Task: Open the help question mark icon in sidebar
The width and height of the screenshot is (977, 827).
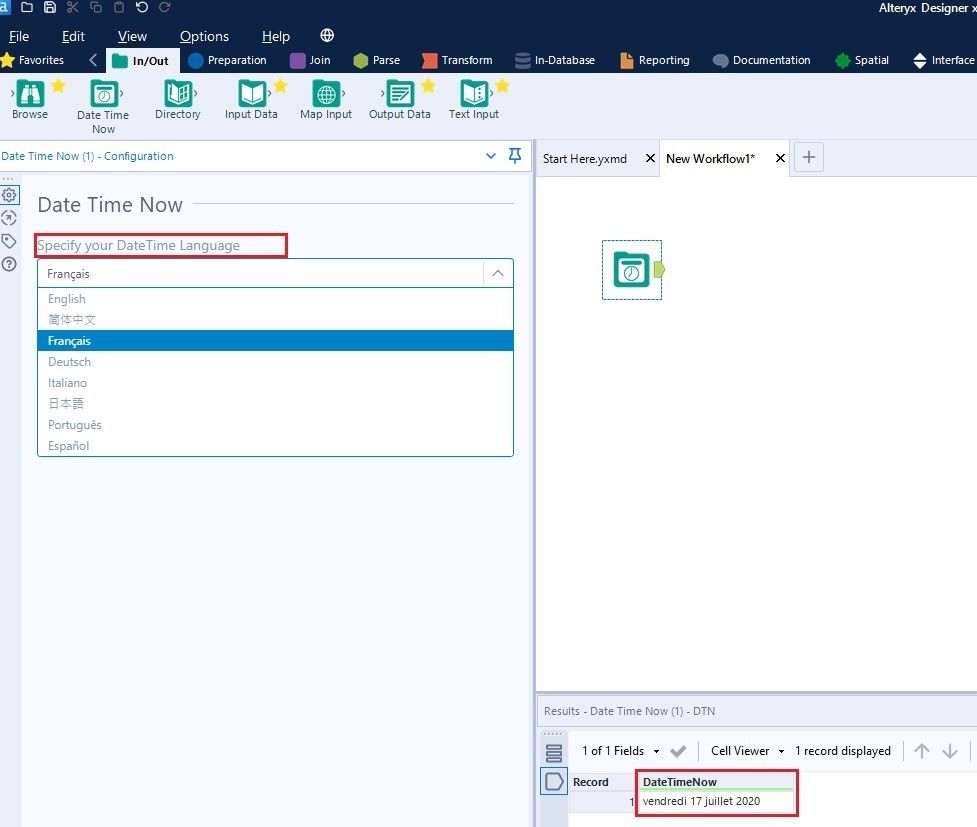Action: (9, 264)
